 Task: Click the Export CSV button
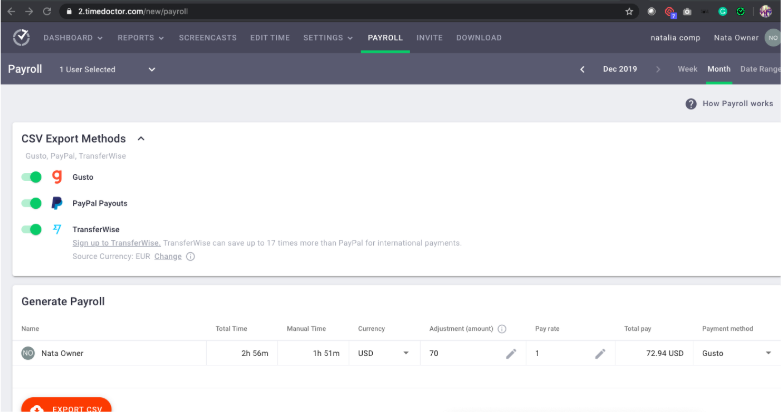coord(66,405)
